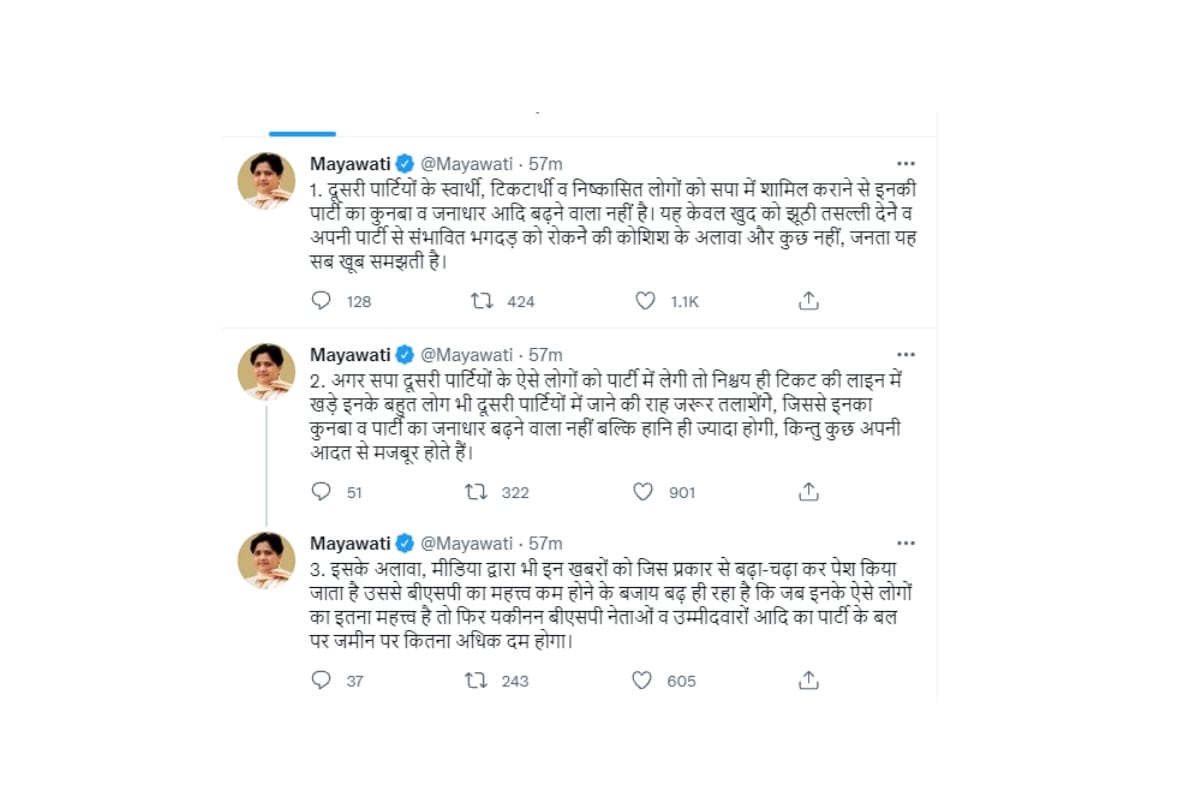Open more options menu on third tweet
The width and height of the screenshot is (1200, 810).
[906, 543]
